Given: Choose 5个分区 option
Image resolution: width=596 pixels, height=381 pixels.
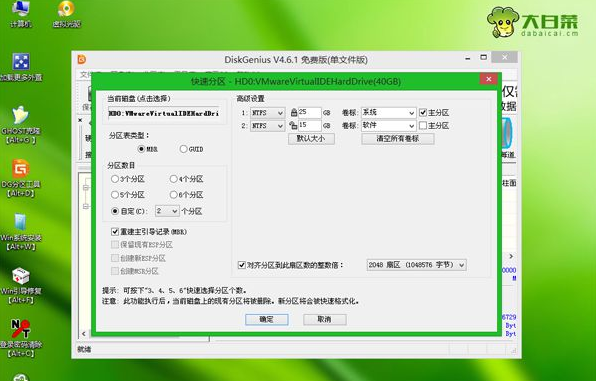Looking at the screenshot, I should coord(128,195).
